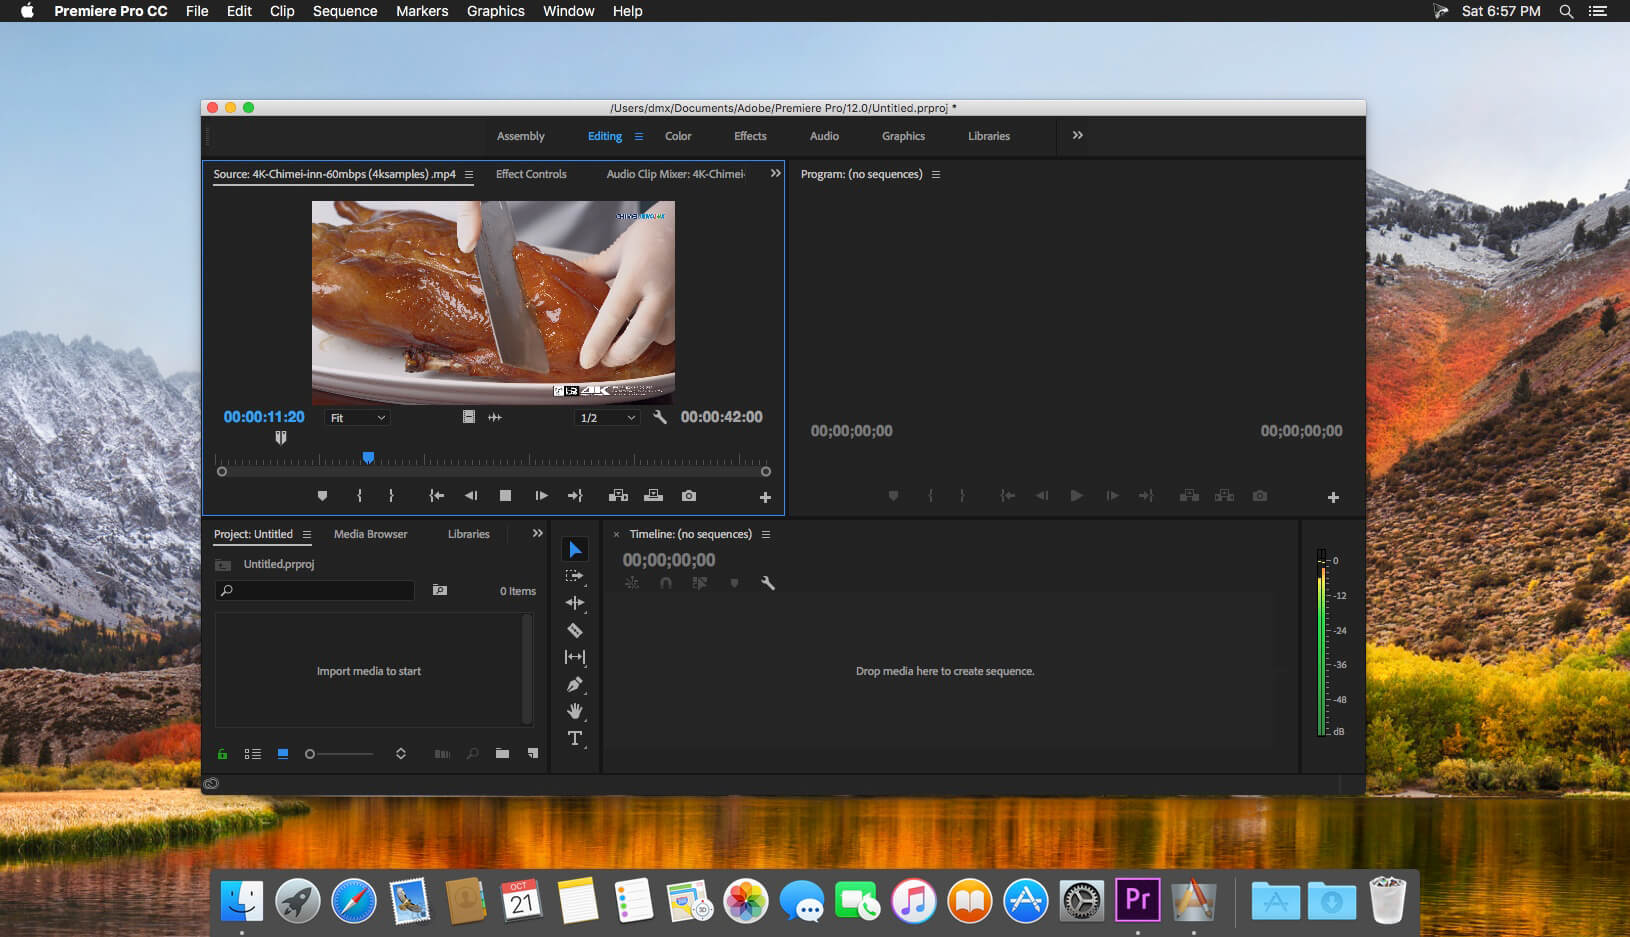Click Drag Video Only filmstrip icon

(468, 417)
